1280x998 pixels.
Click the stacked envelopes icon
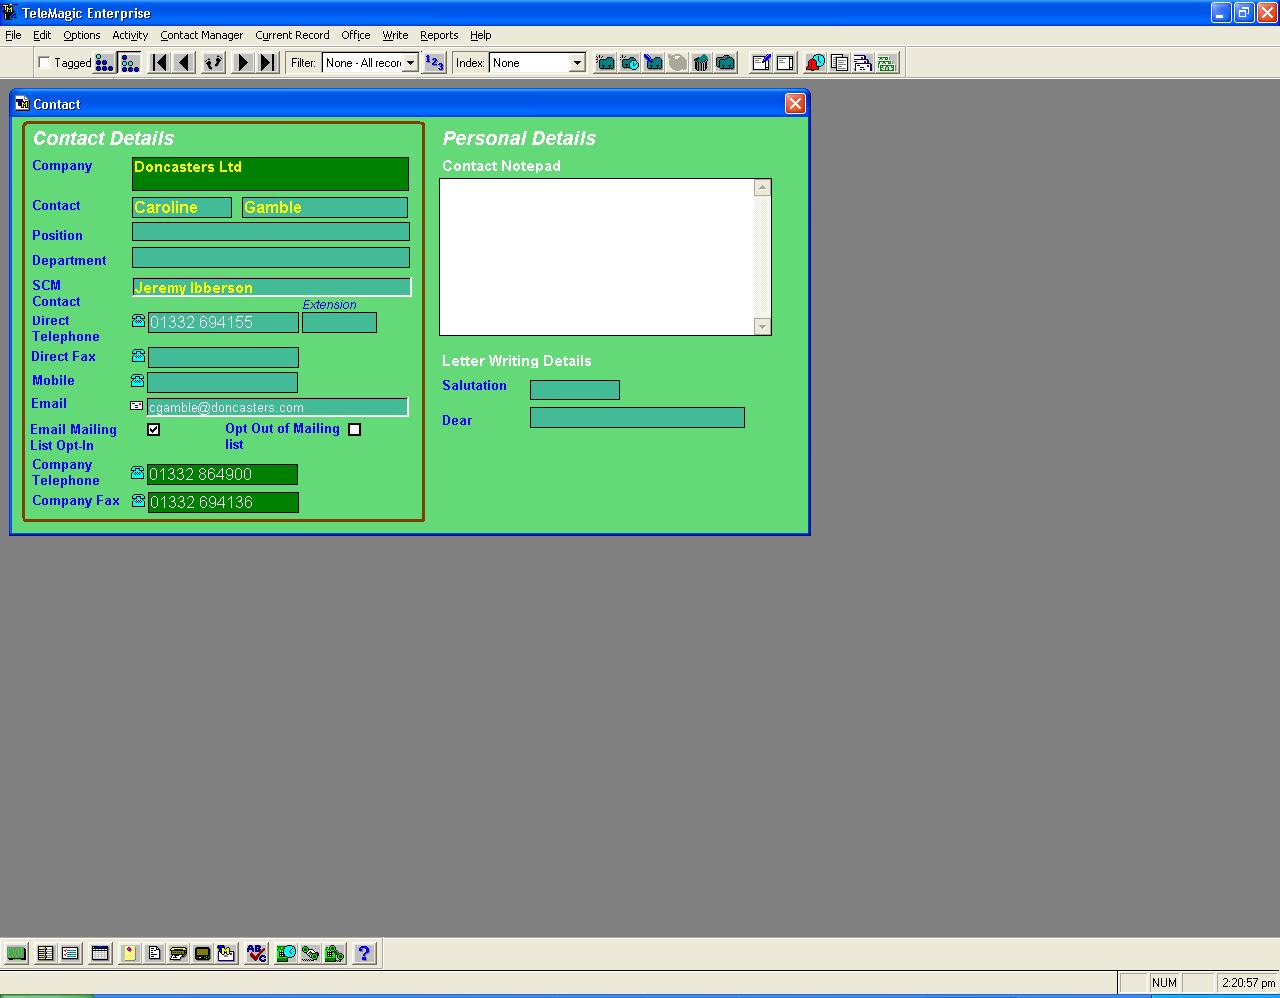point(863,63)
